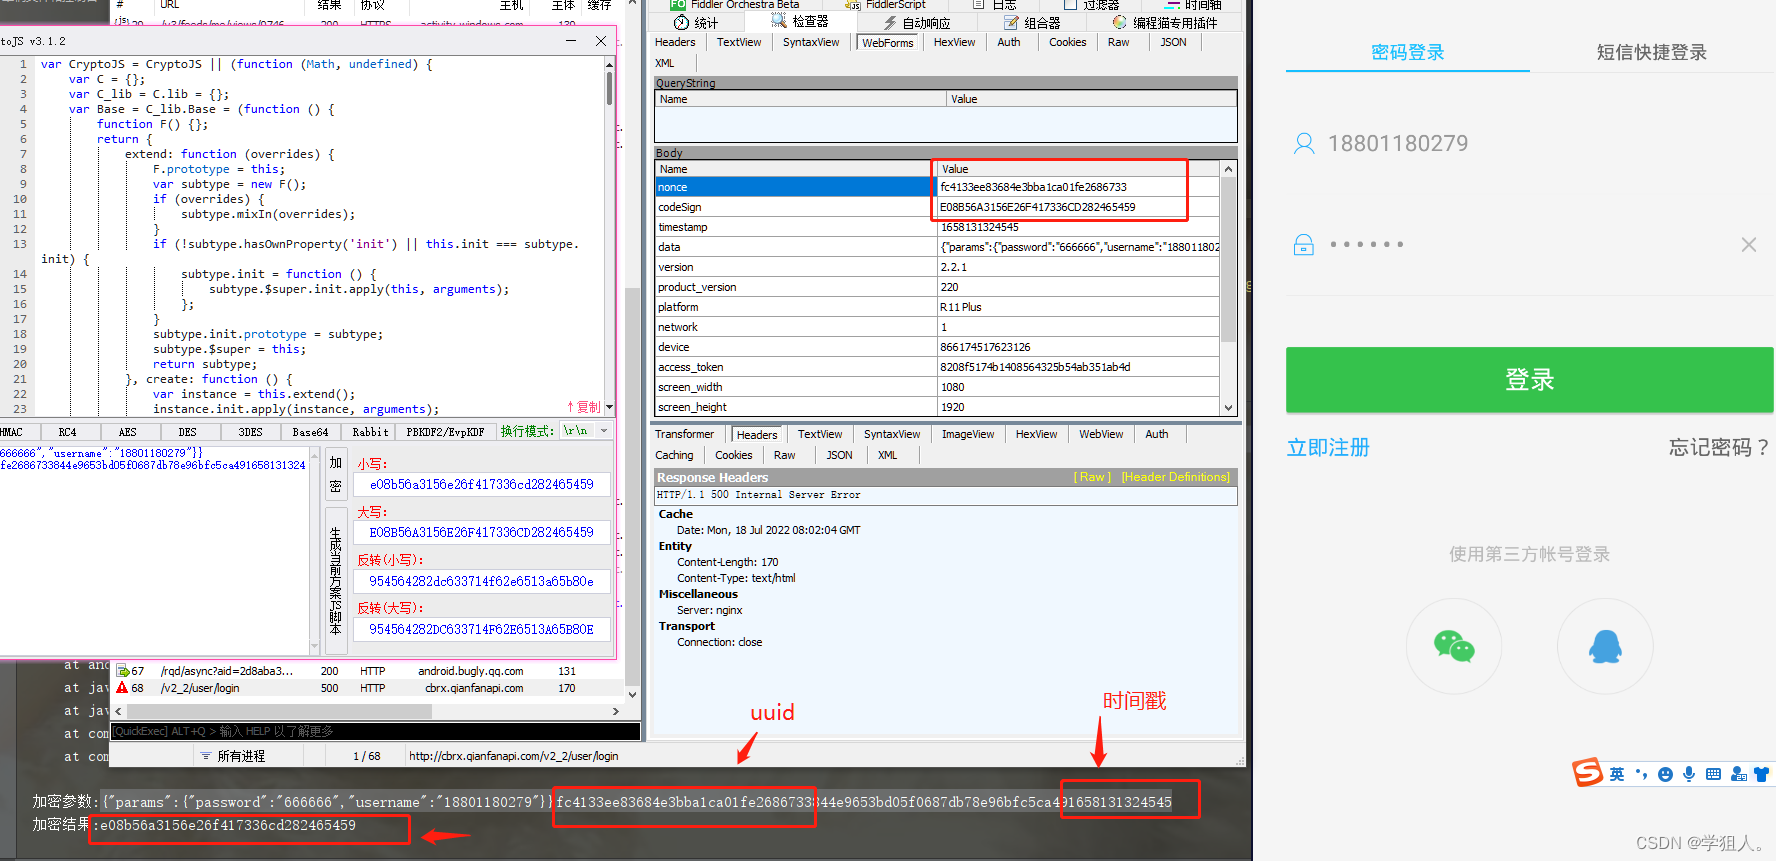The width and height of the screenshot is (1776, 861).
Task: Select the Rabbit algorithm tab
Action: 370,432
